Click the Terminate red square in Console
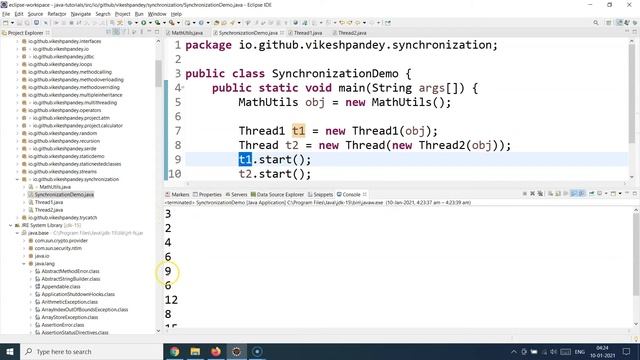The width and height of the screenshot is (640, 360). click(x=525, y=193)
